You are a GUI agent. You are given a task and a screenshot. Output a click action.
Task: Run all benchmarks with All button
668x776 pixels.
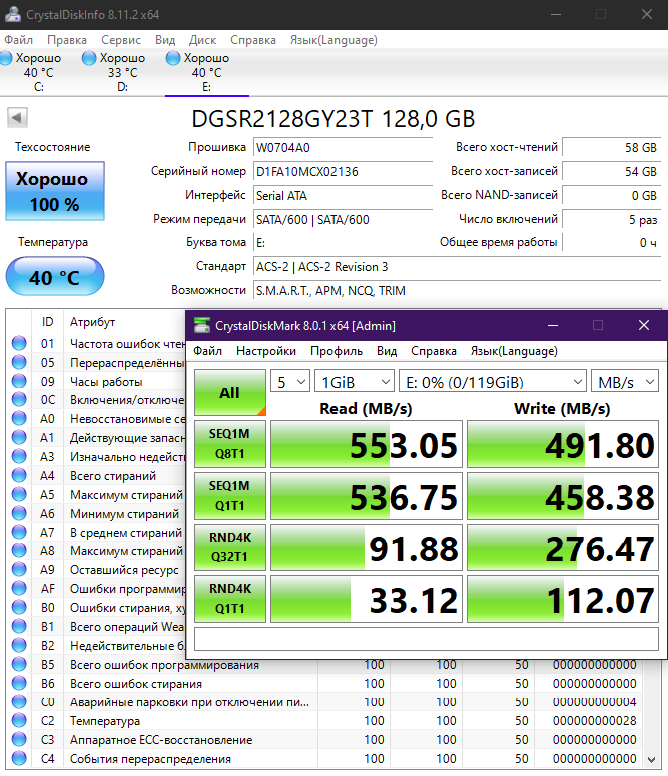(x=229, y=393)
